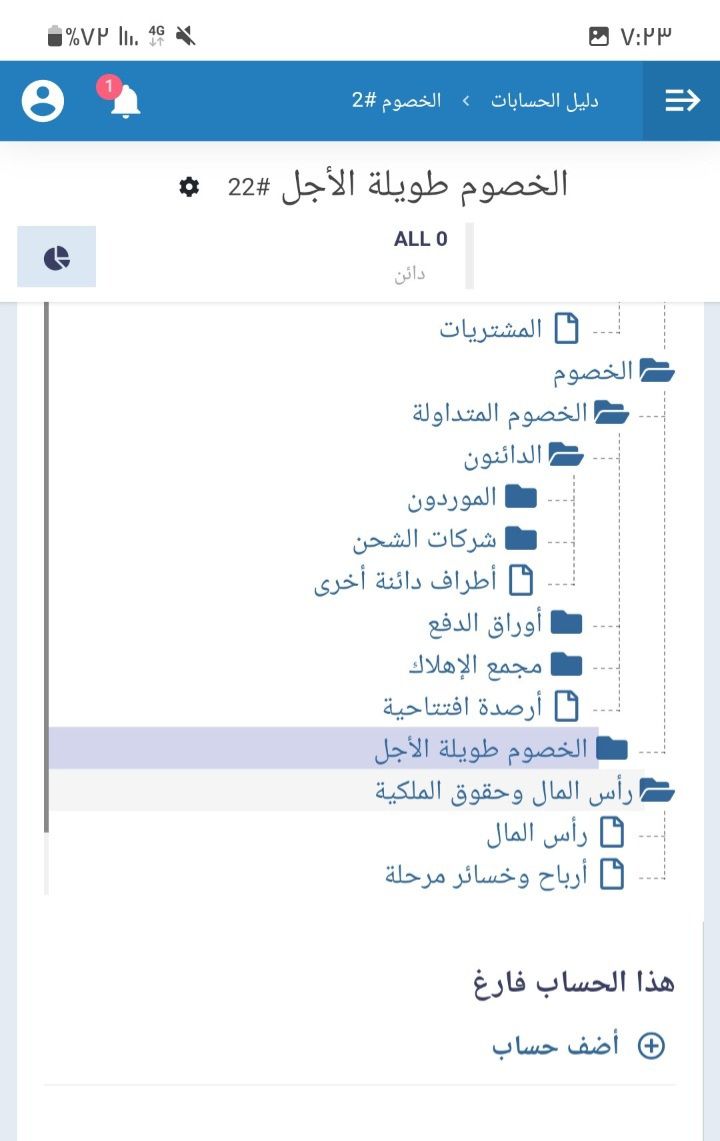Open الخصوم #2 breadcrumb link
720x1141 pixels.
coord(396,101)
